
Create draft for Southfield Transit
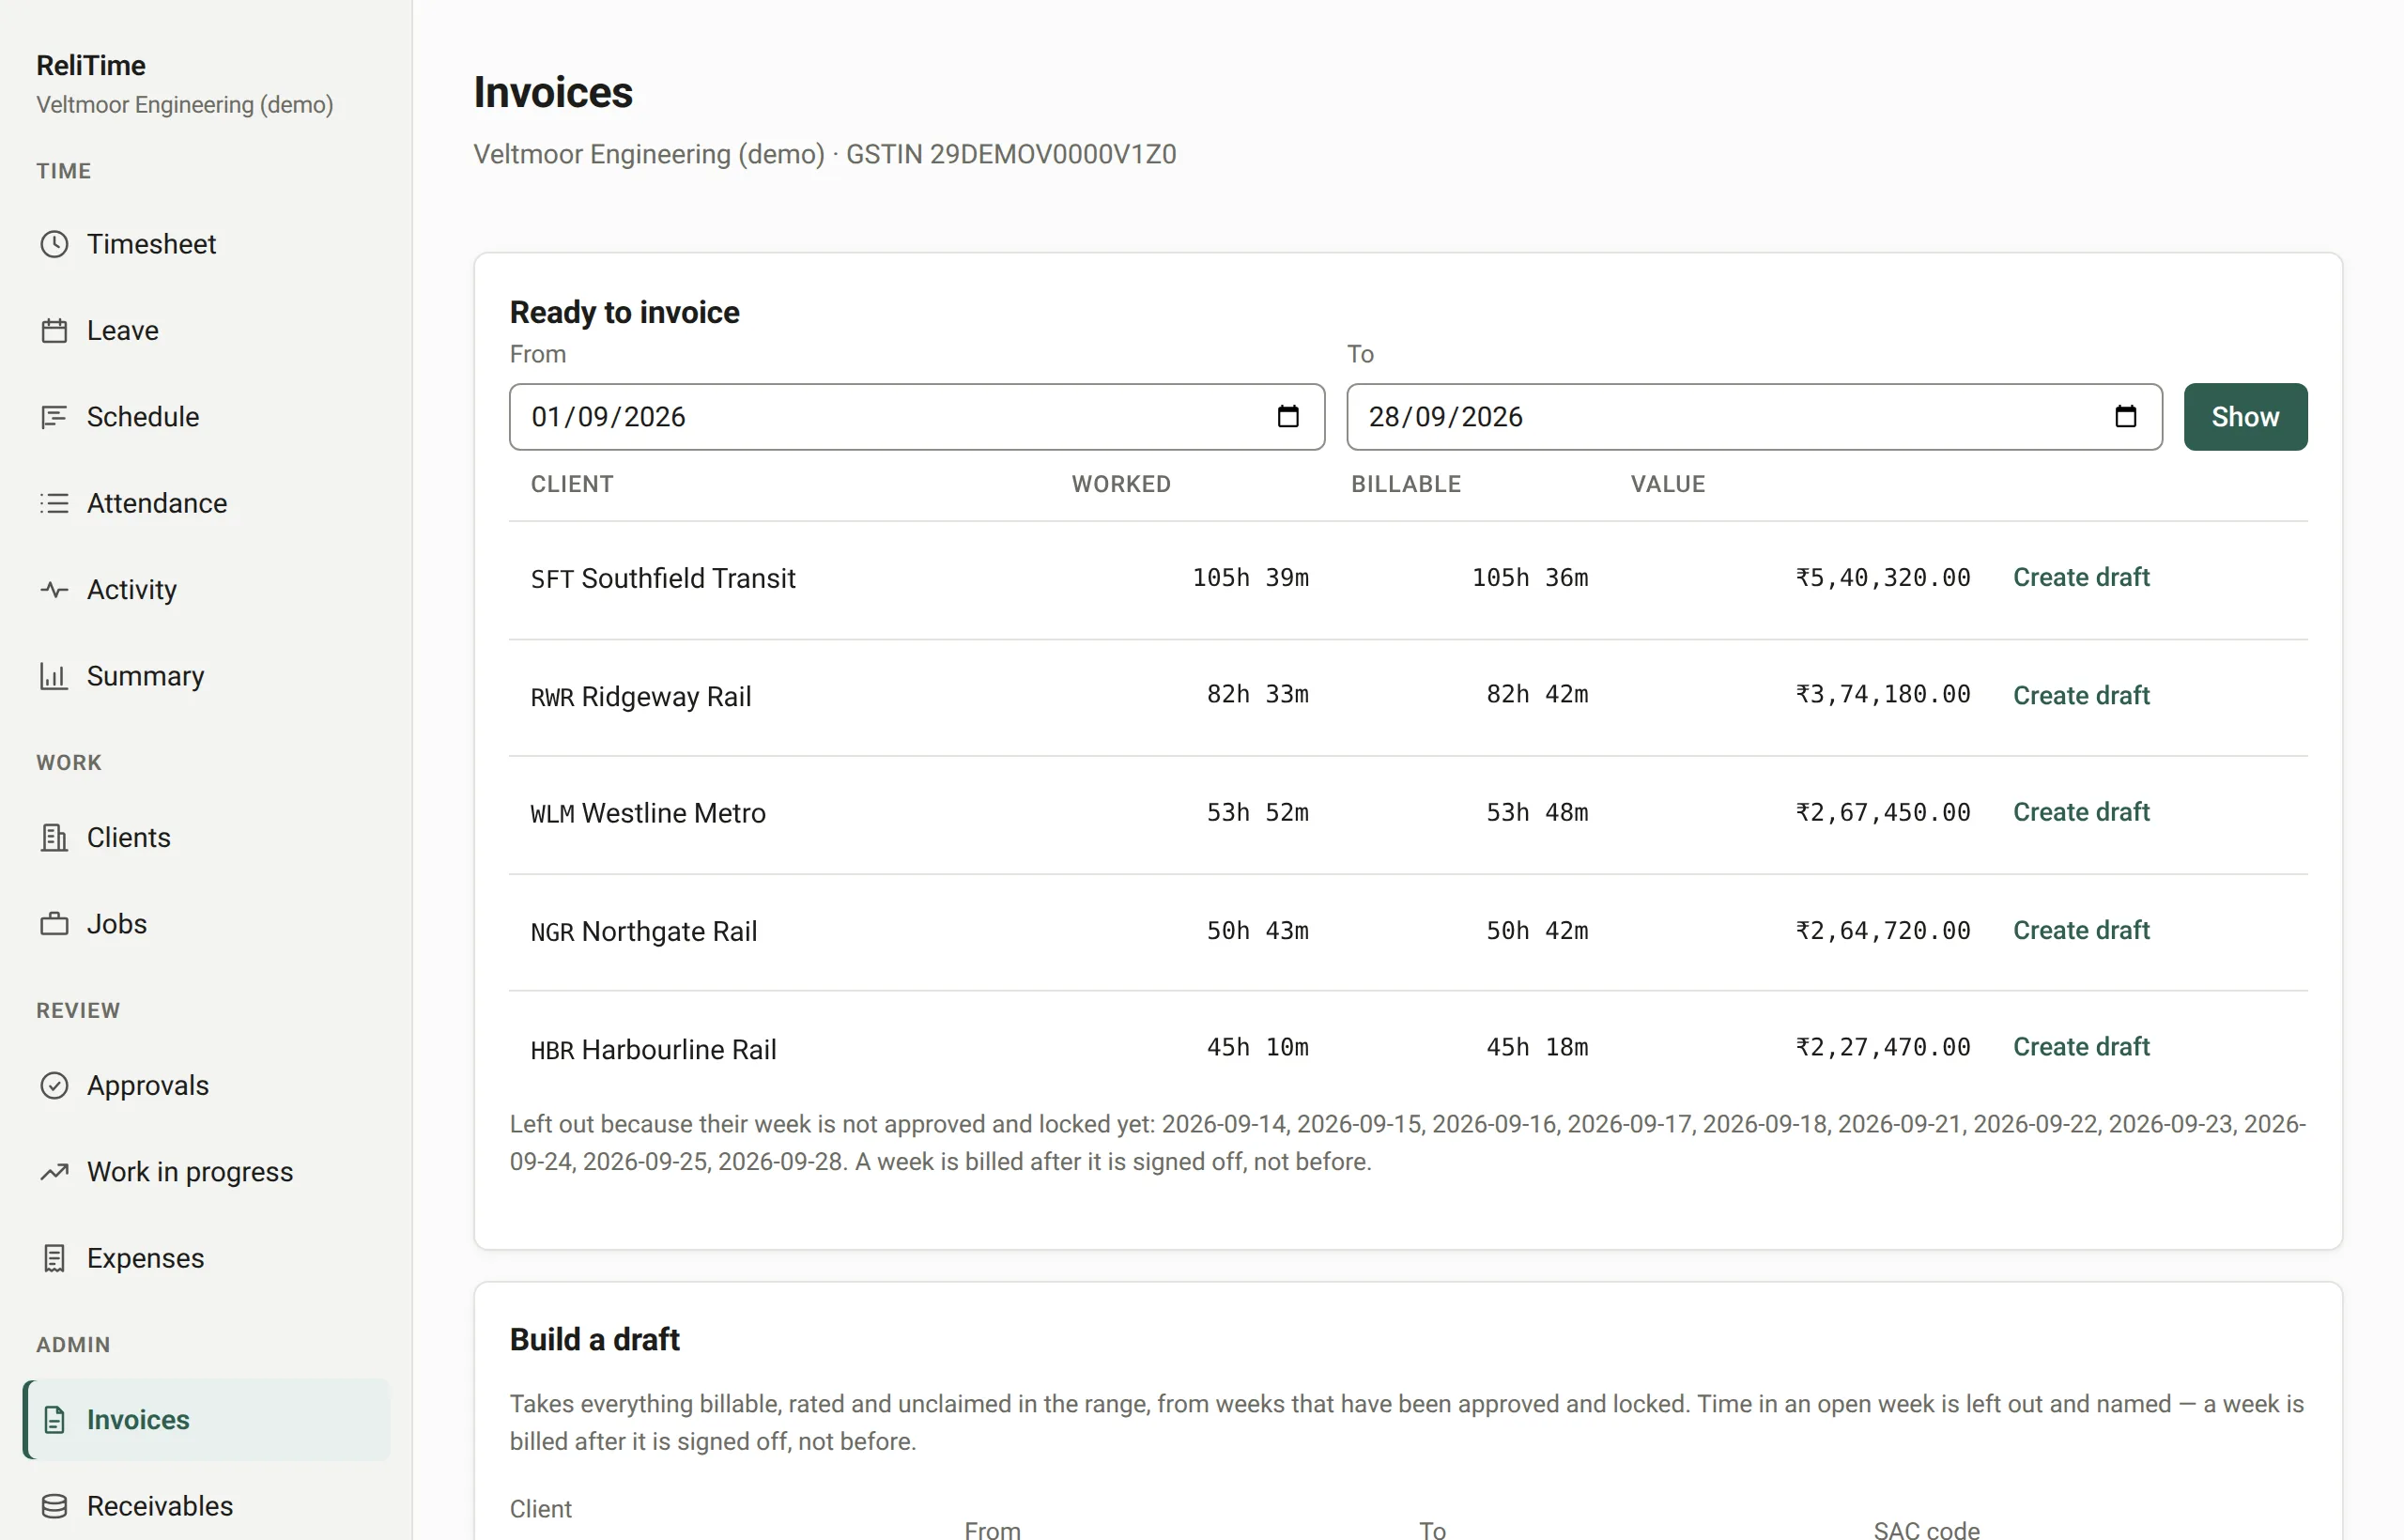[x=2081, y=578]
